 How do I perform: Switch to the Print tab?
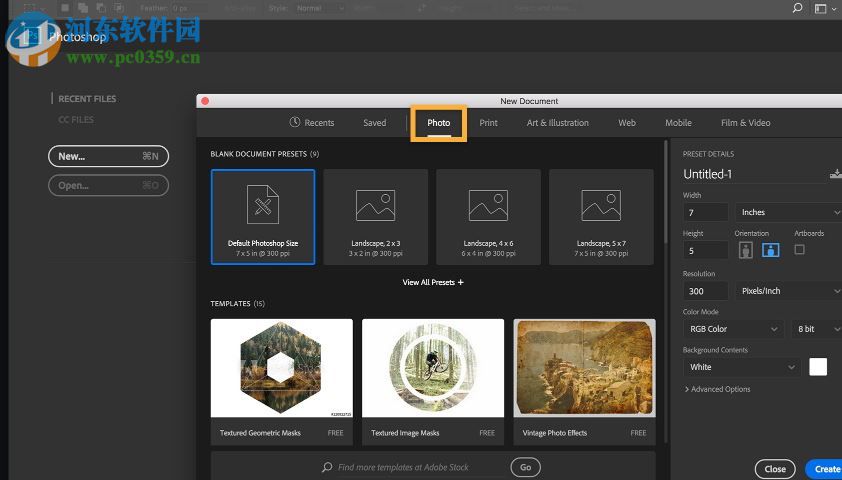(488, 123)
